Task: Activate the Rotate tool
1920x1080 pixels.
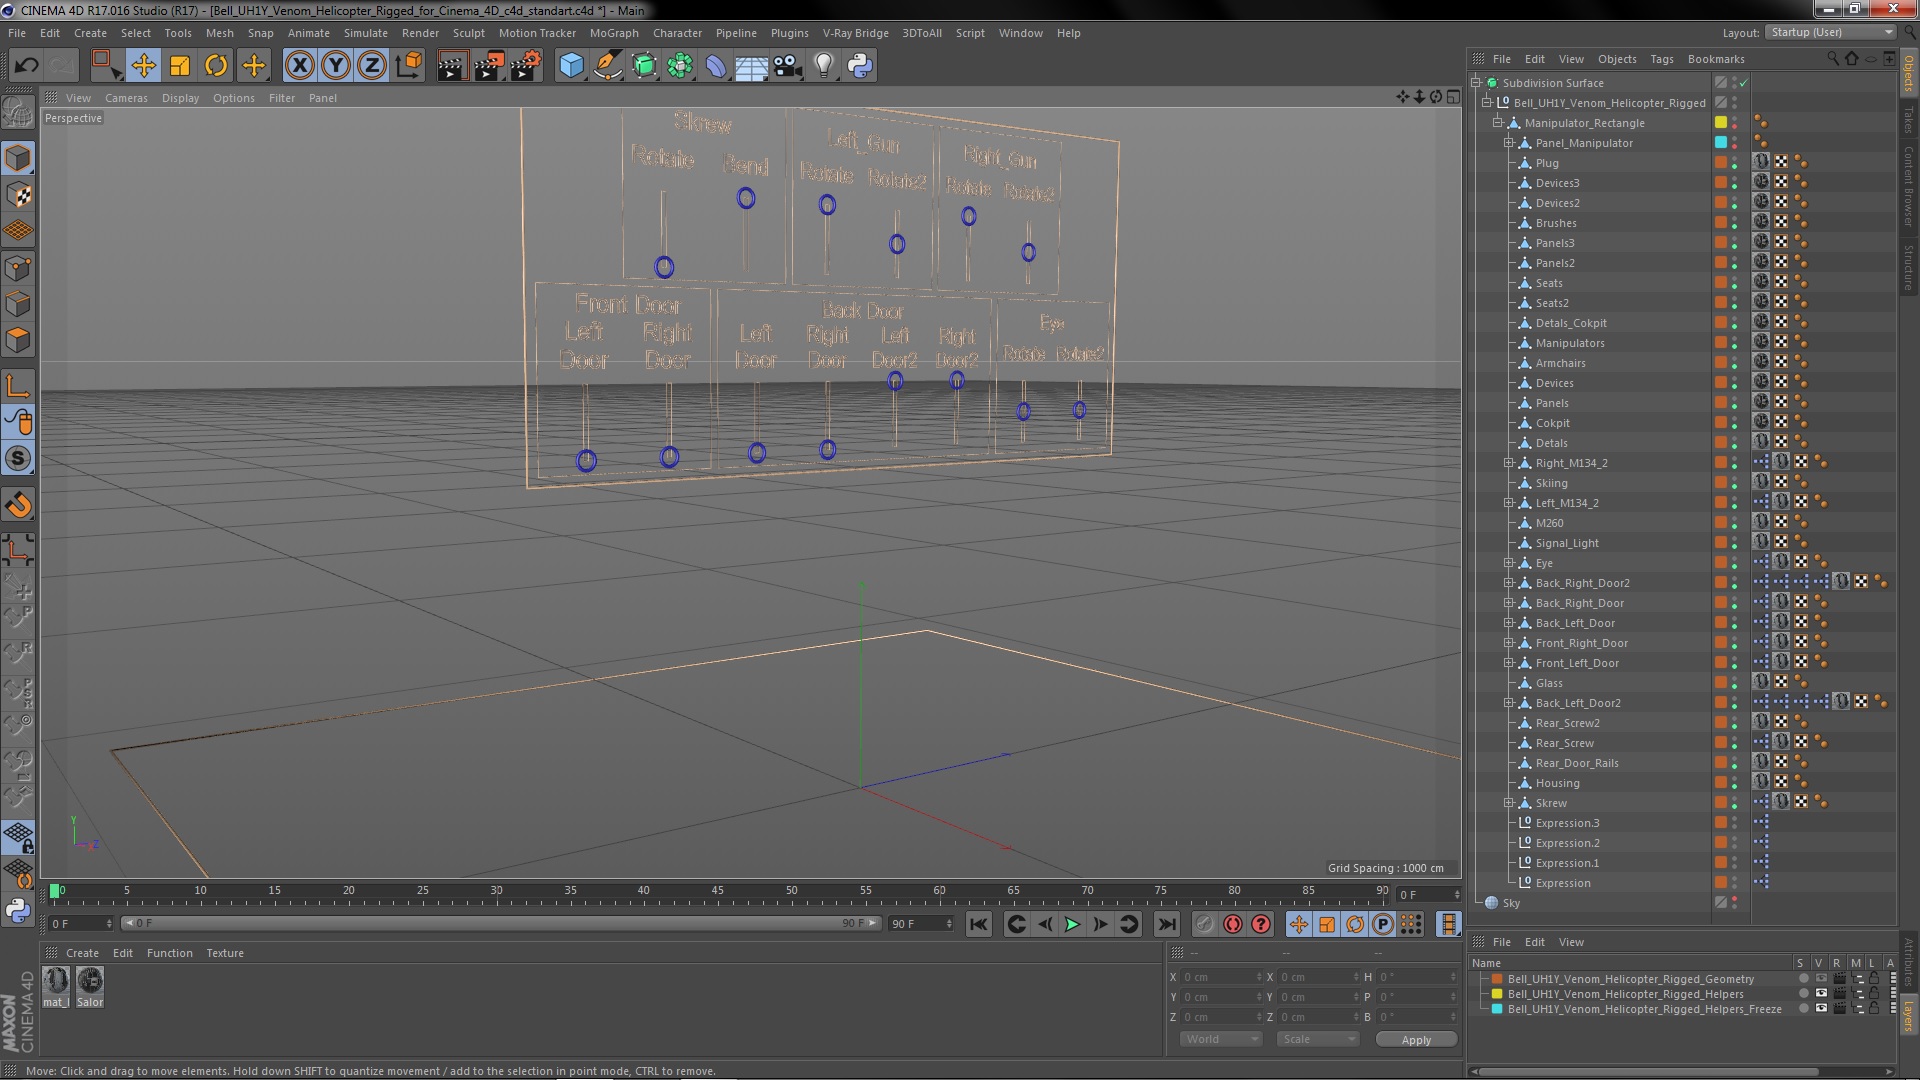Action: [x=216, y=66]
